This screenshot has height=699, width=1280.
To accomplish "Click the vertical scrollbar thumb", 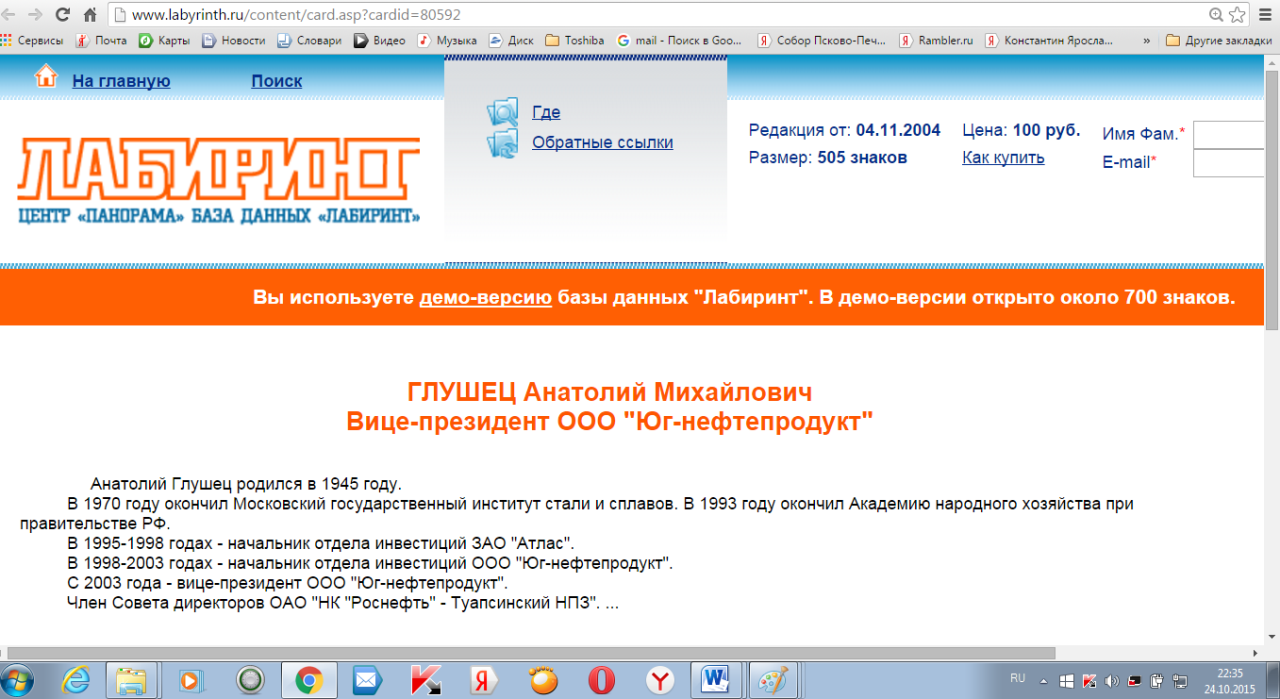I will [x=1272, y=200].
